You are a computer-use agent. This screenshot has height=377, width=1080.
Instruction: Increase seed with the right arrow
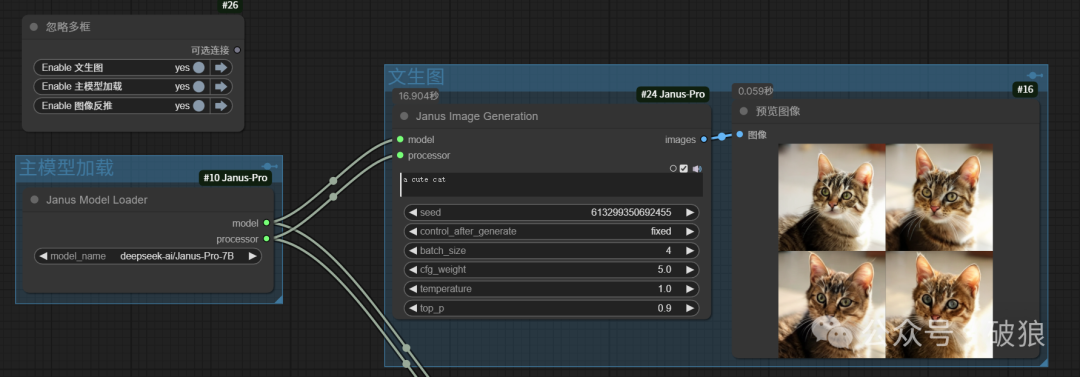coord(690,212)
